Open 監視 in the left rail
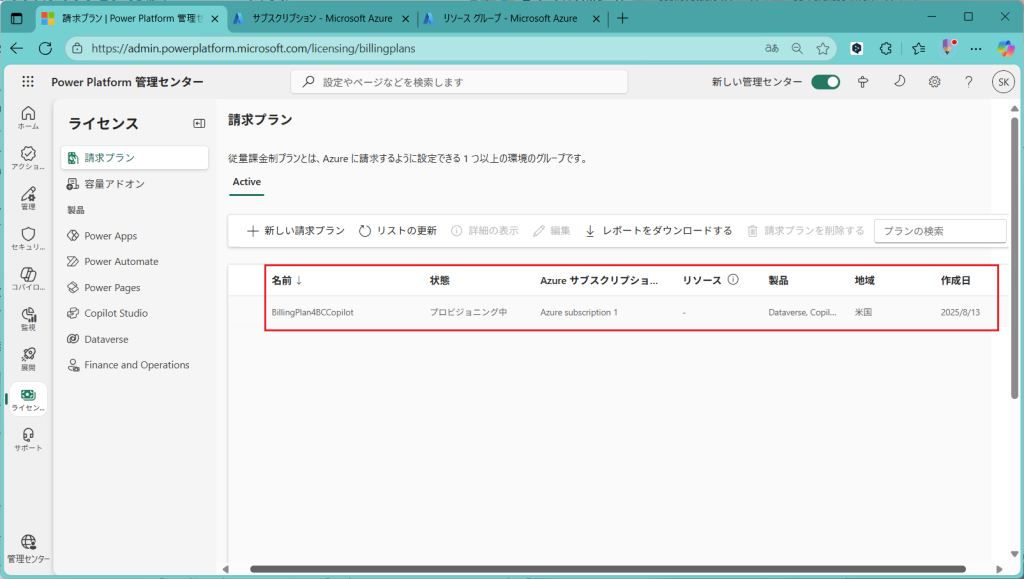The image size is (1024, 579). (x=28, y=319)
